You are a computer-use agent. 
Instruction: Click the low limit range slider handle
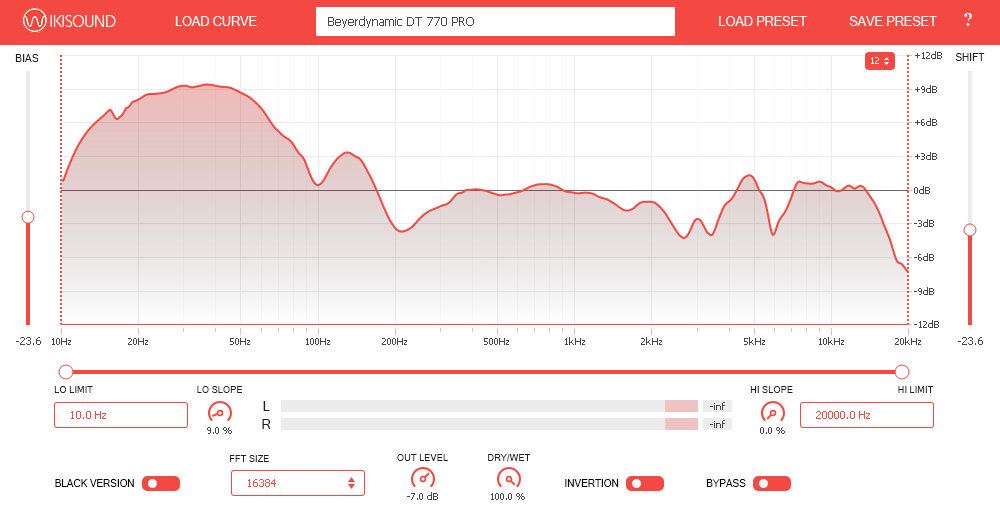[x=66, y=372]
